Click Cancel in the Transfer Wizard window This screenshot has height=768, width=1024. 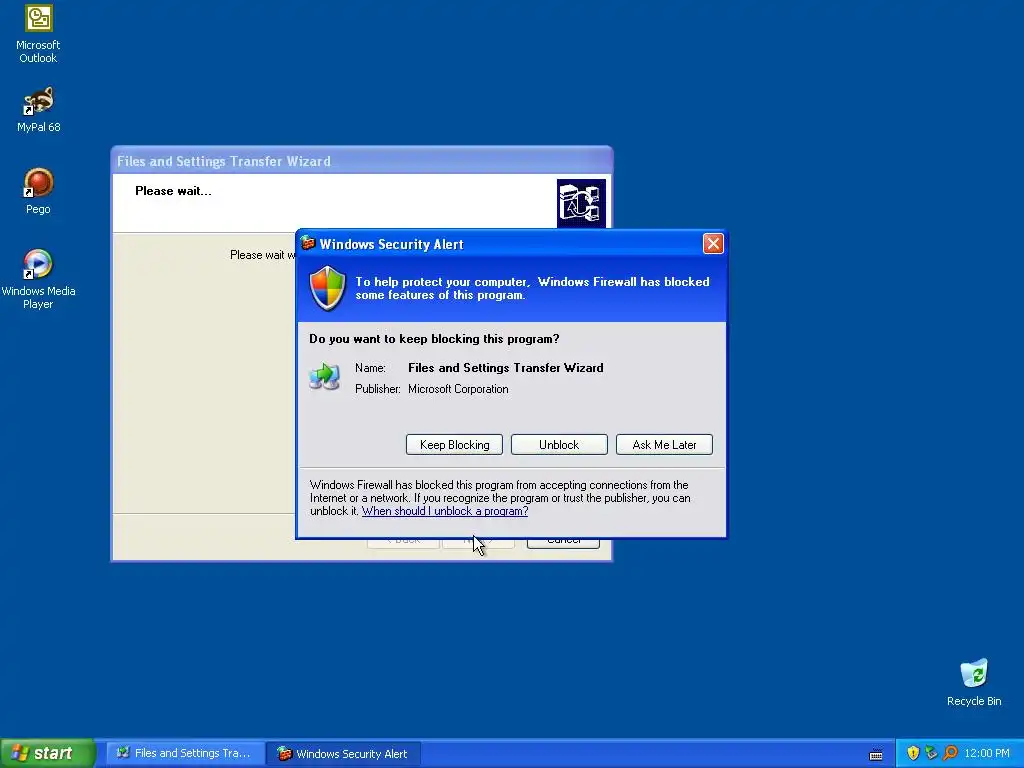click(x=564, y=541)
